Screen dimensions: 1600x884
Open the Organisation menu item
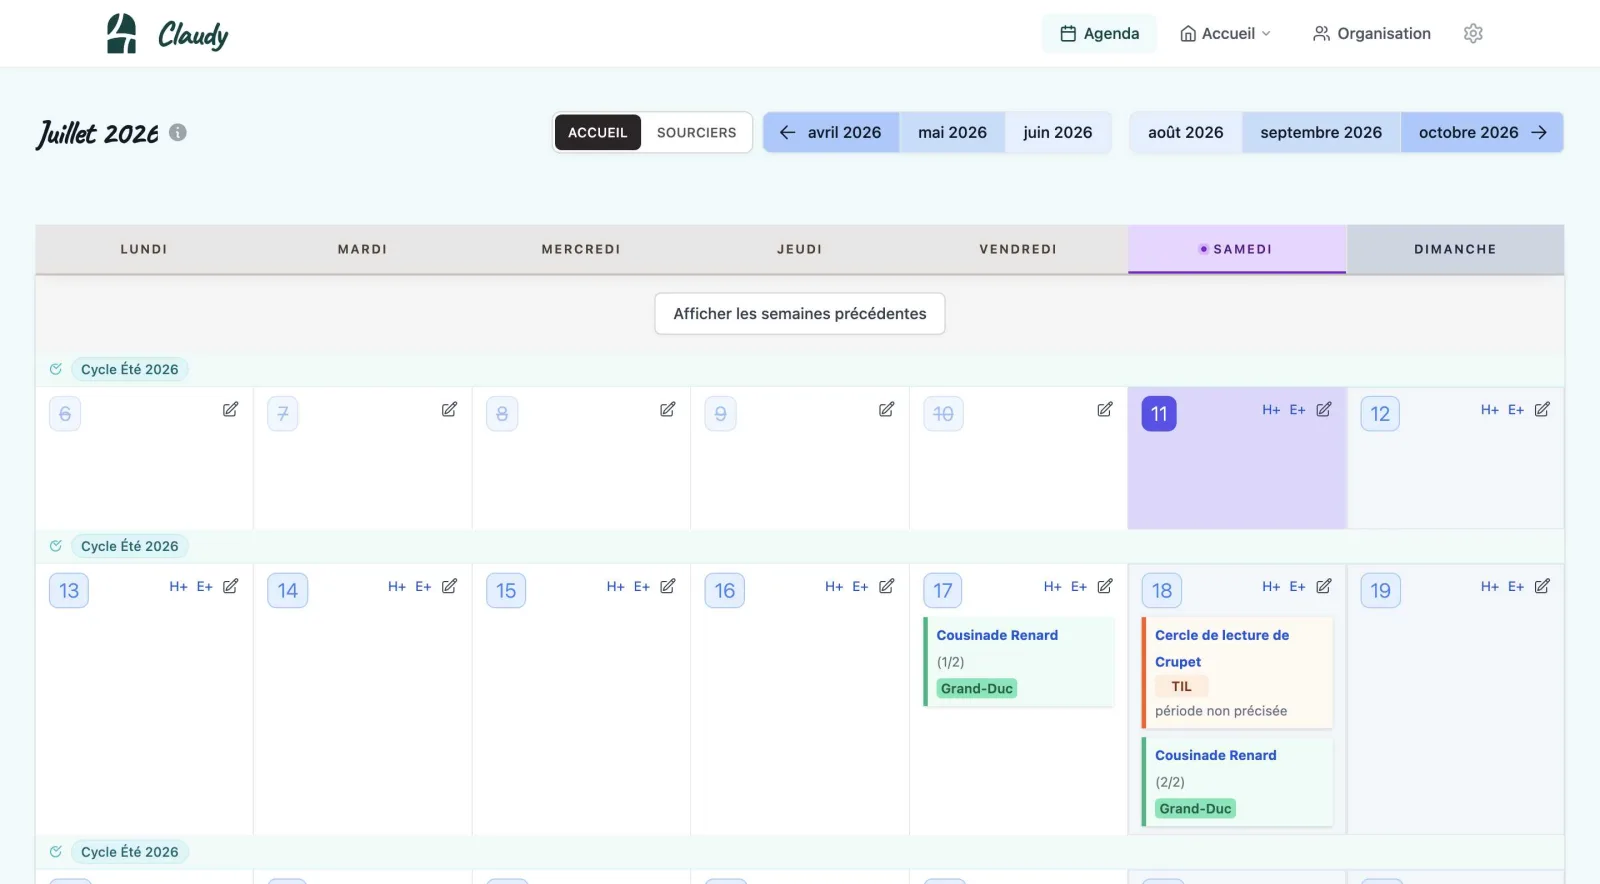click(x=1371, y=34)
